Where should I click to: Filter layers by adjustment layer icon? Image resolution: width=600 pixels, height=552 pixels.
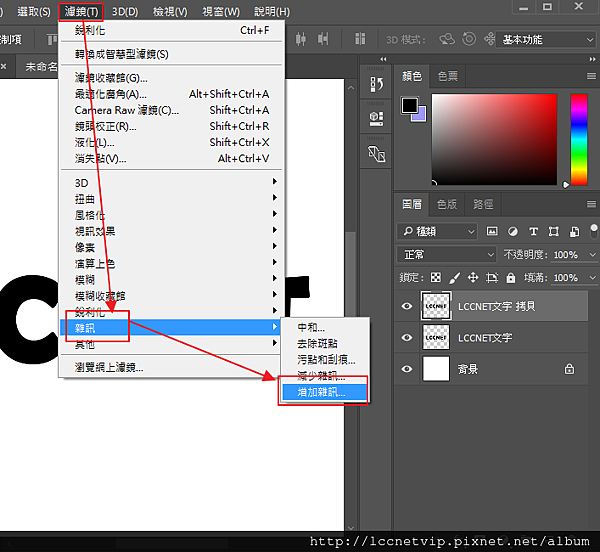pos(513,231)
